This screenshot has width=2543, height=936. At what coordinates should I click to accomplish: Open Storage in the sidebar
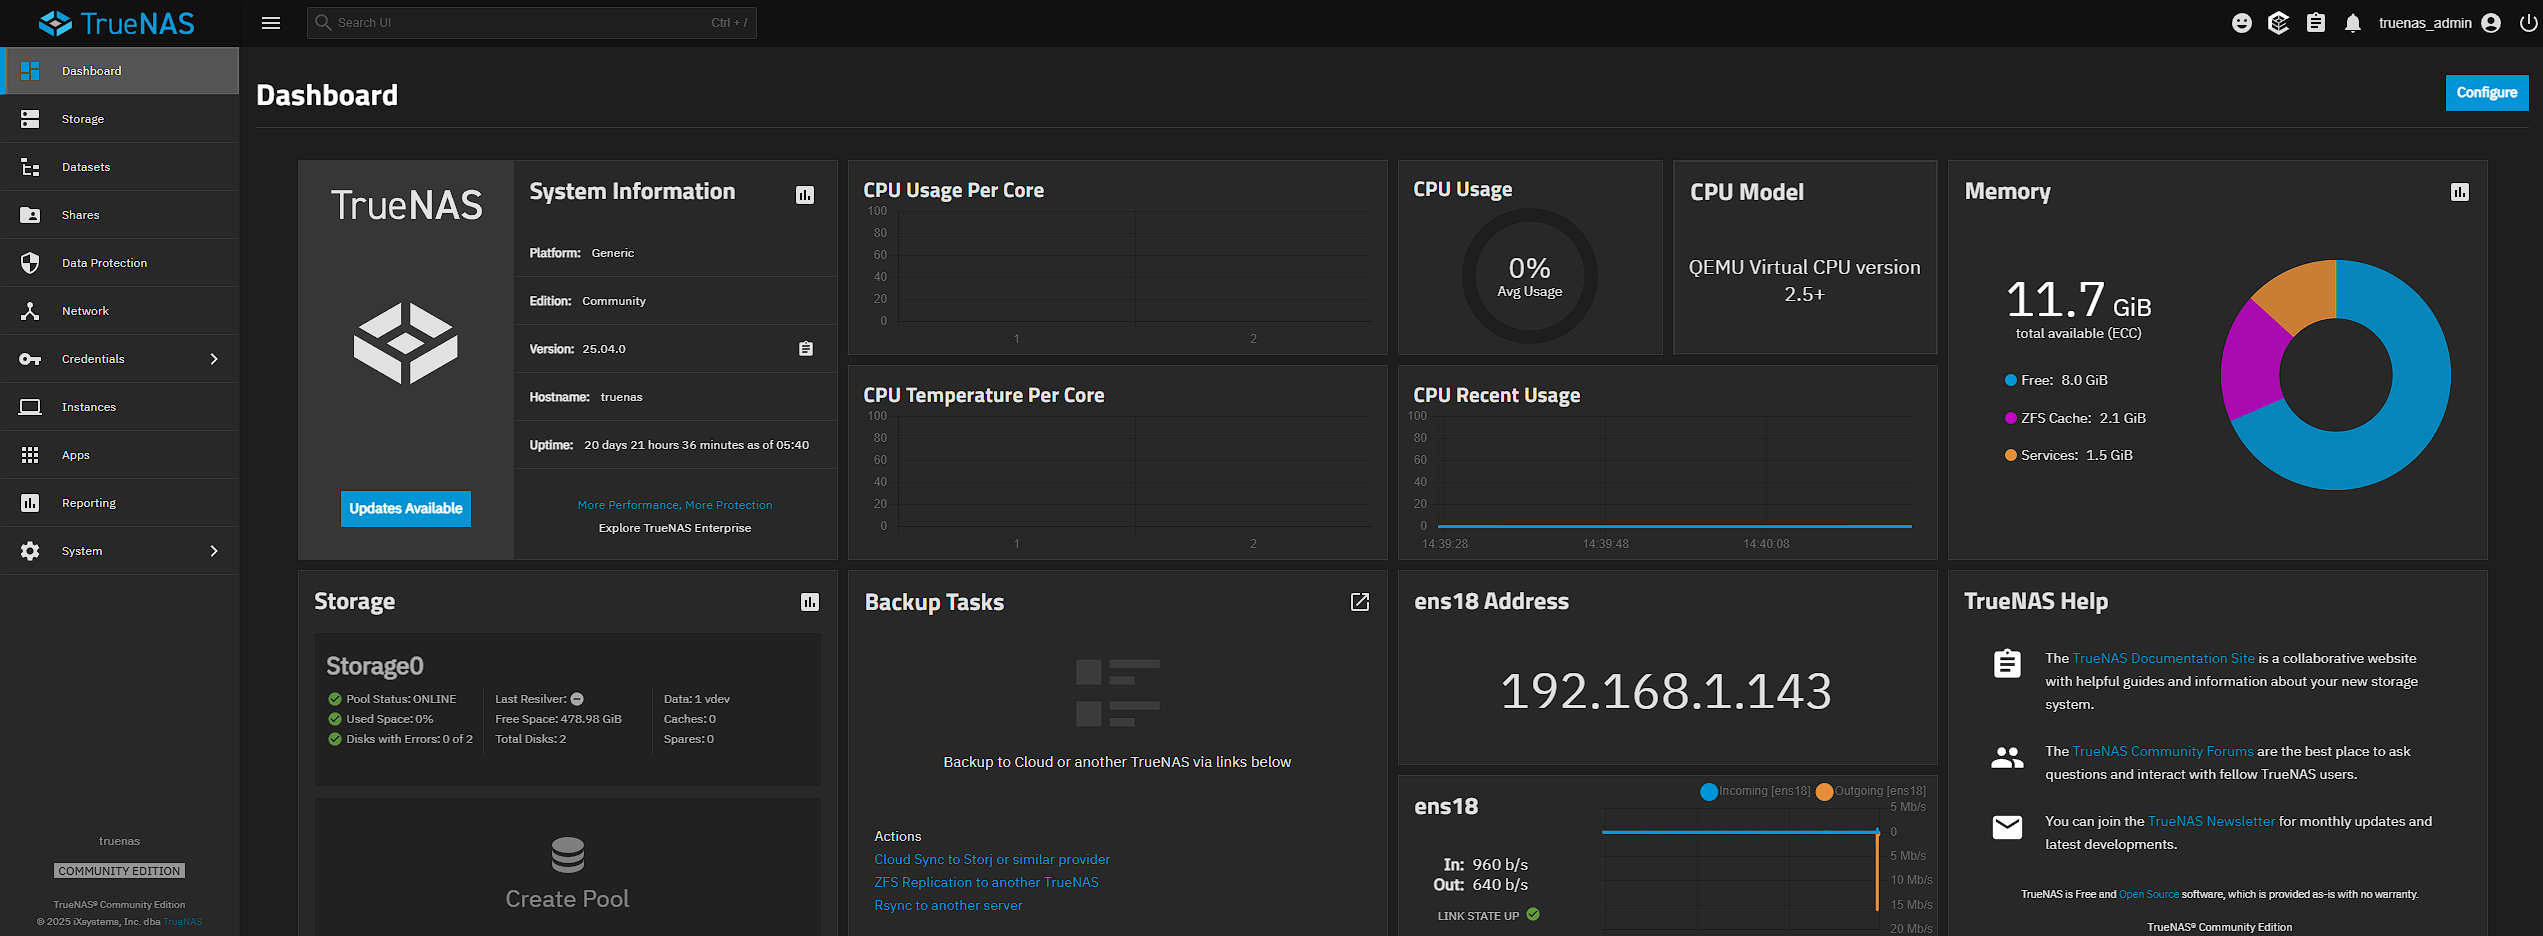coord(120,119)
